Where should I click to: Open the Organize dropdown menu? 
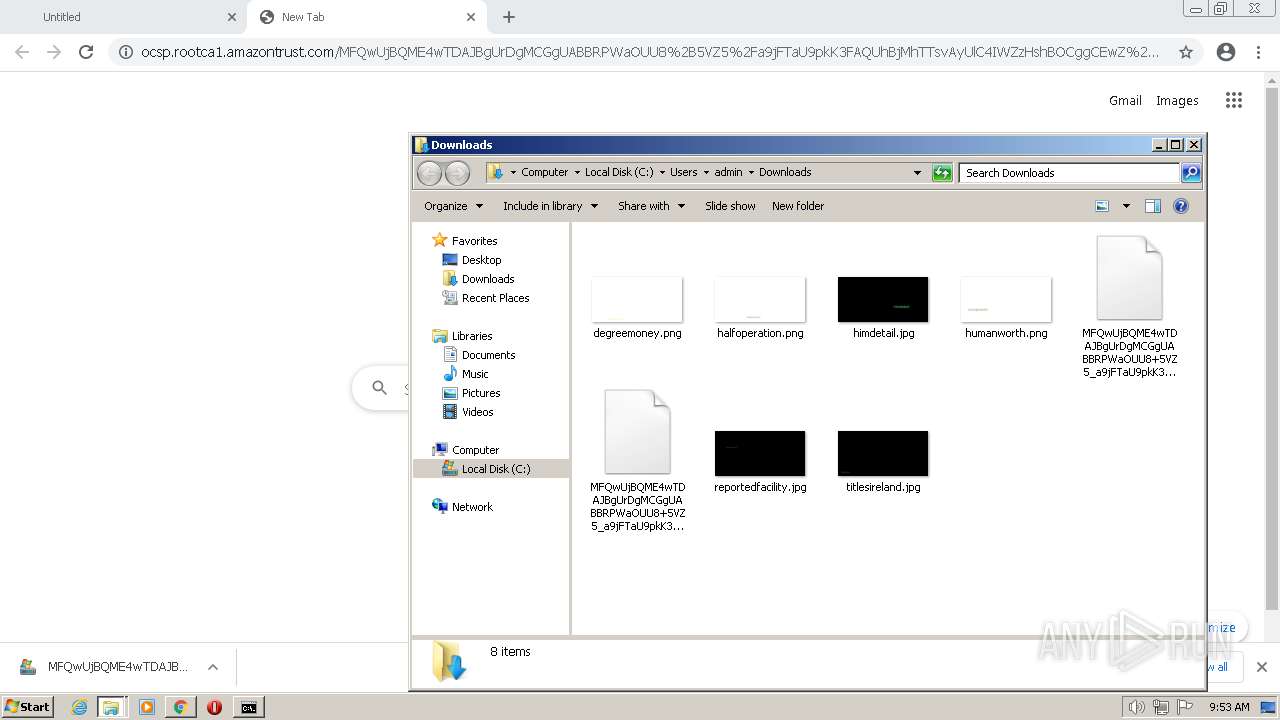point(453,206)
